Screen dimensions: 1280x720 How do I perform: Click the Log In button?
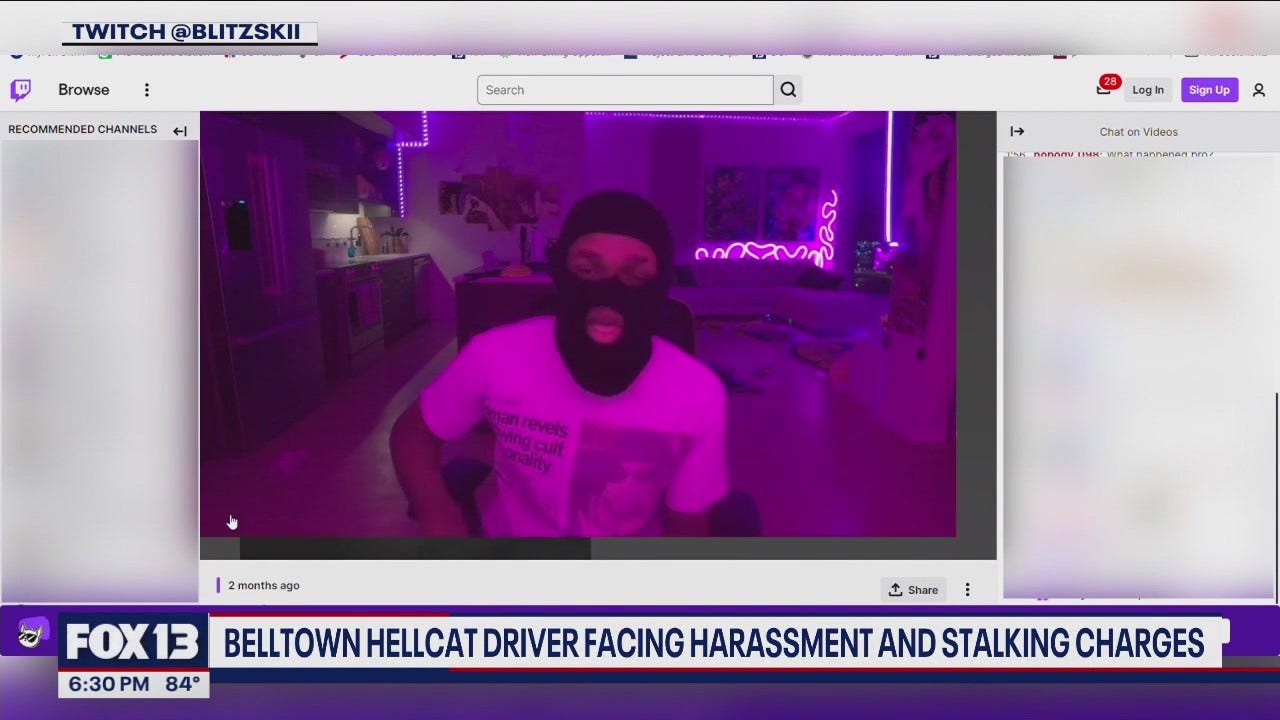tap(1148, 89)
